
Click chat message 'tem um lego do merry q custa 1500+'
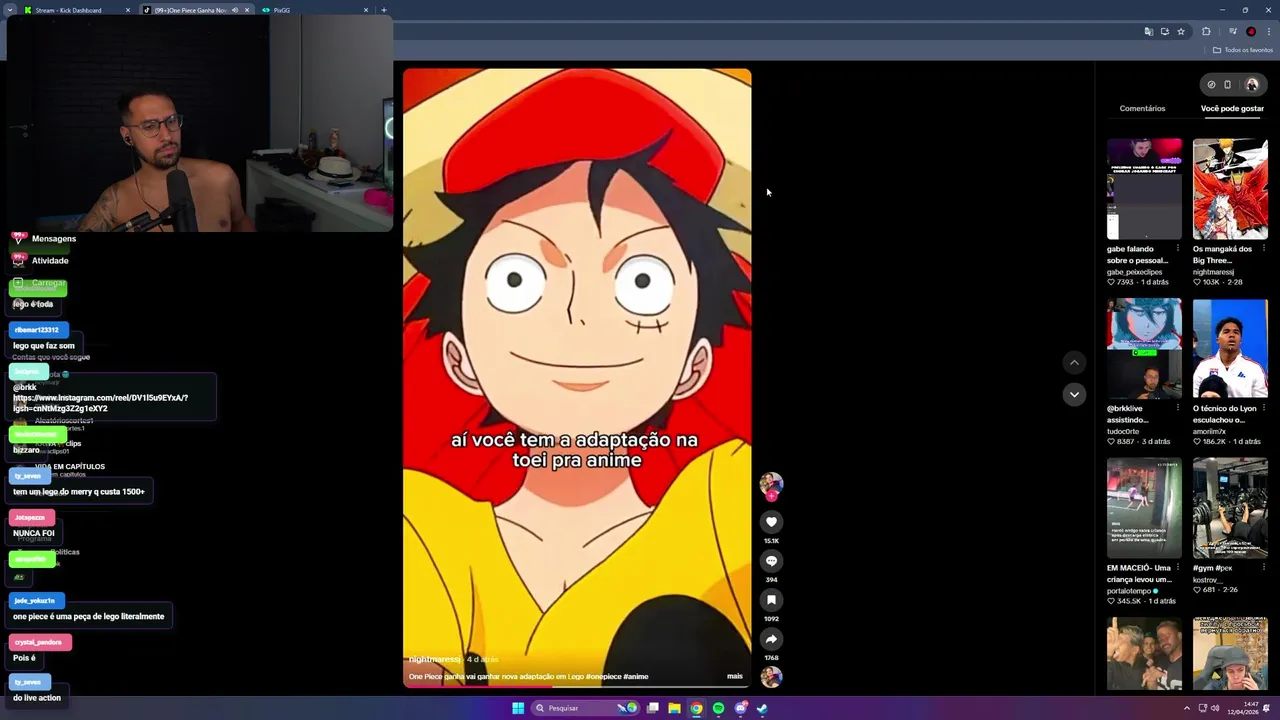tap(78, 492)
